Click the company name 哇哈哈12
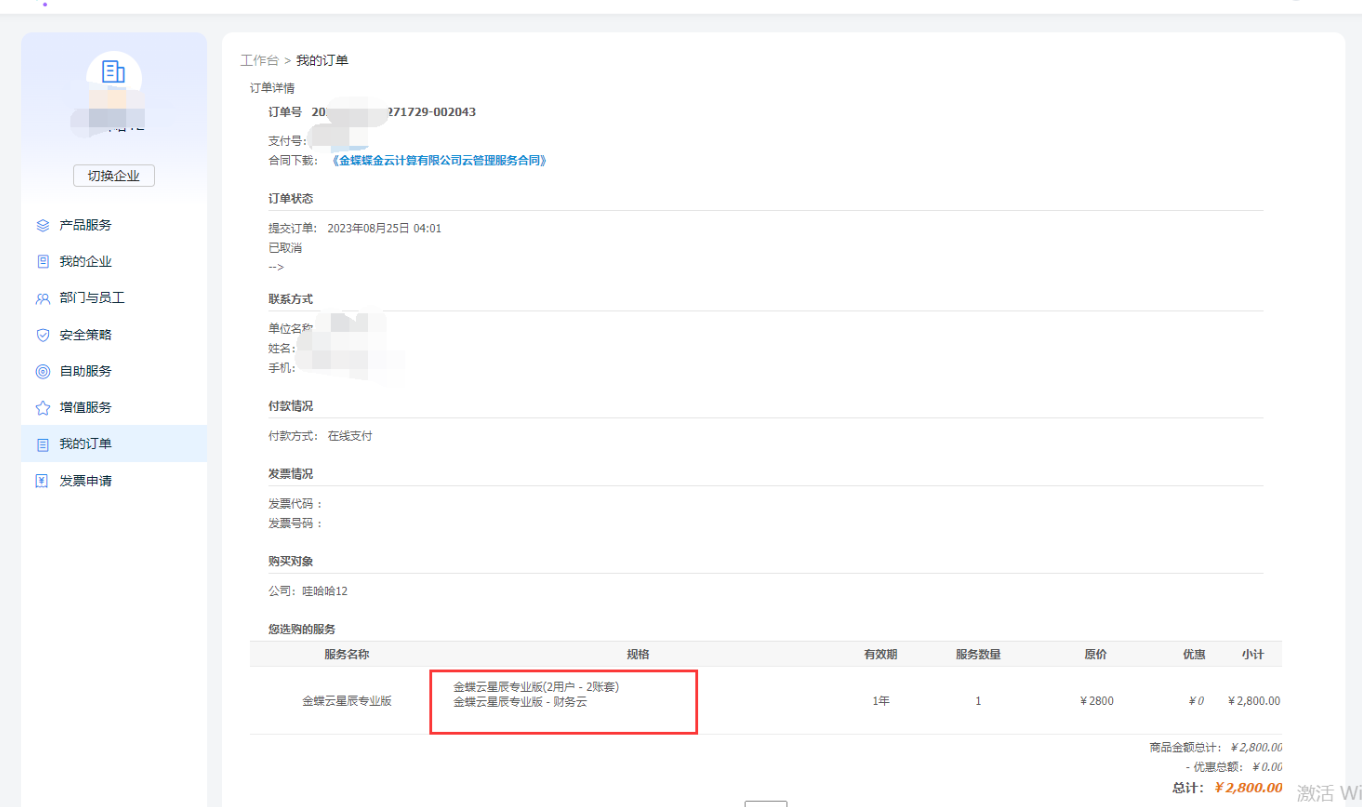 pos(325,591)
